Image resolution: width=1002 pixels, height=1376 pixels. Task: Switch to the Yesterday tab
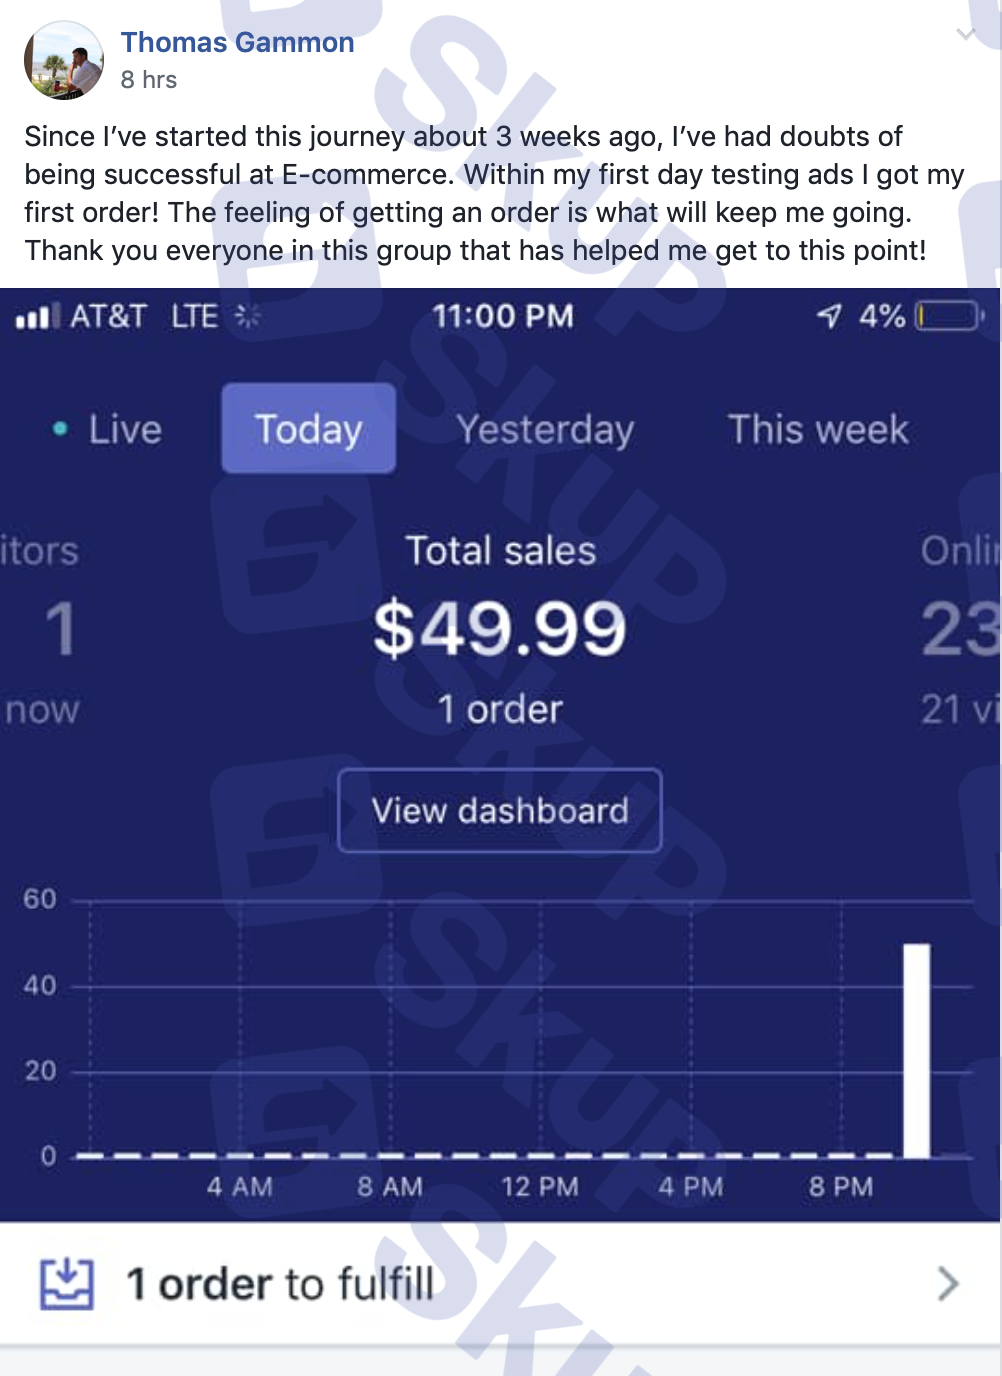545,429
